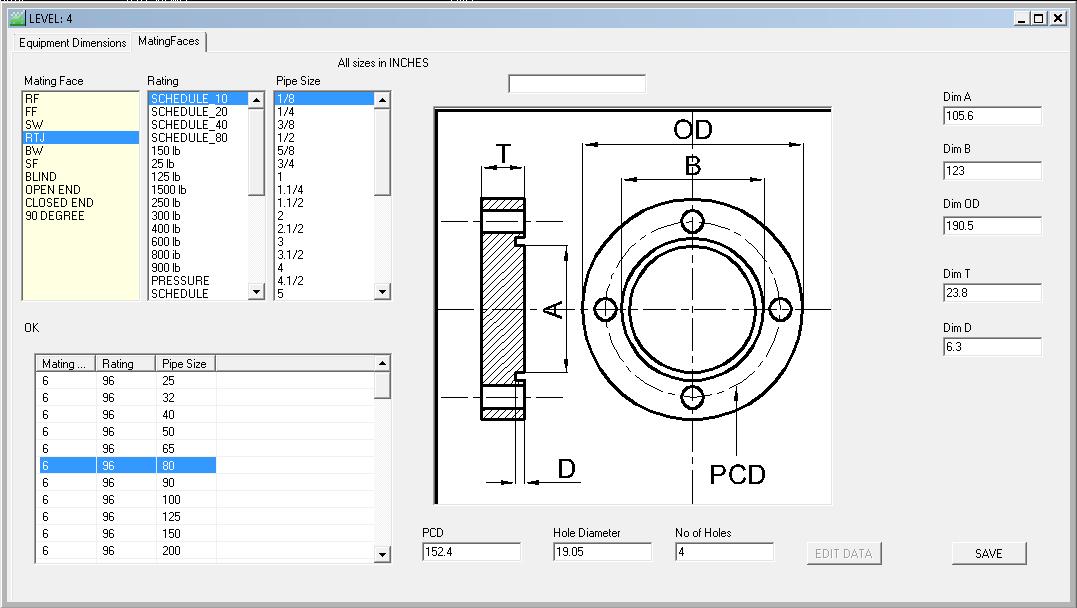Image resolution: width=1077 pixels, height=608 pixels.
Task: Pick BW in Mating Face list
Action: (x=81, y=150)
